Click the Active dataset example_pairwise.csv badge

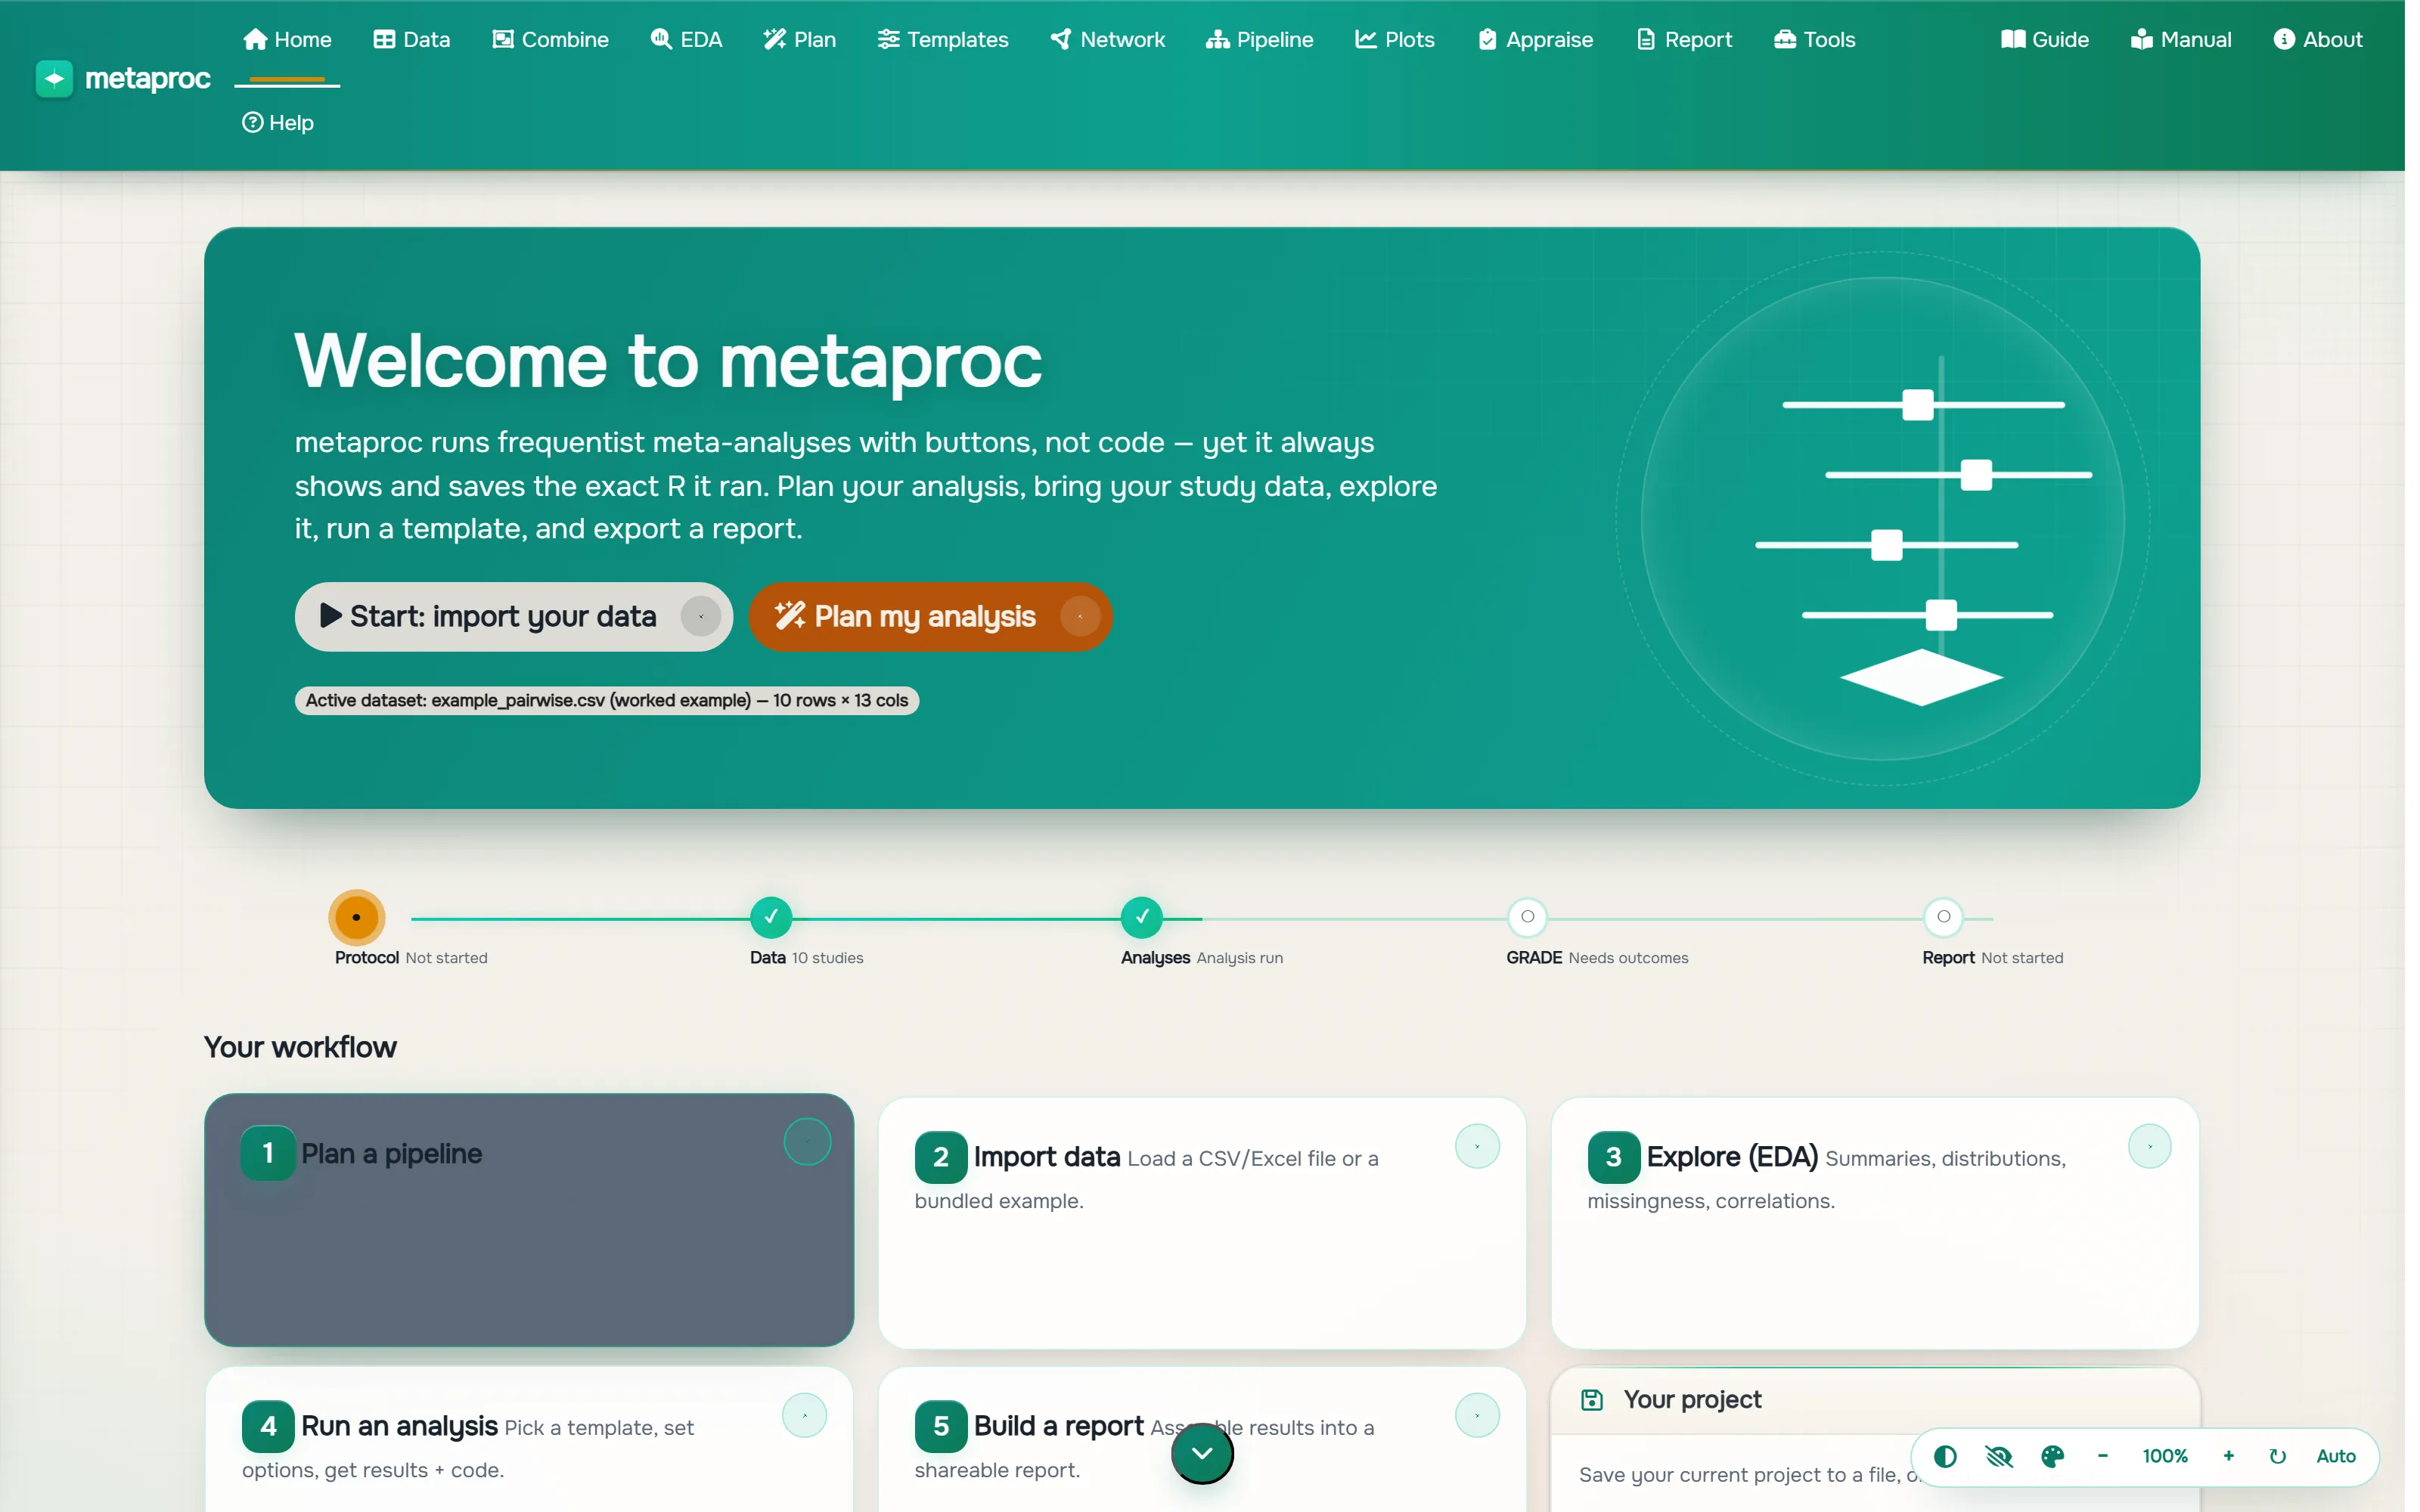(606, 700)
